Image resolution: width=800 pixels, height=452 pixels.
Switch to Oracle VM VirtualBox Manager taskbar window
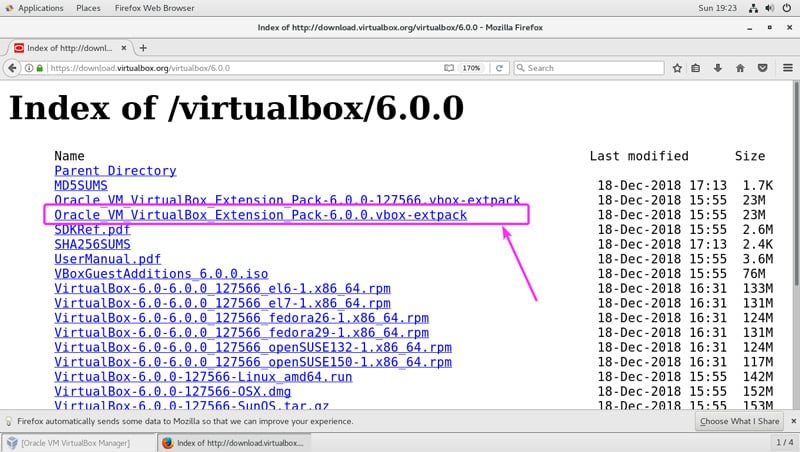[78, 443]
